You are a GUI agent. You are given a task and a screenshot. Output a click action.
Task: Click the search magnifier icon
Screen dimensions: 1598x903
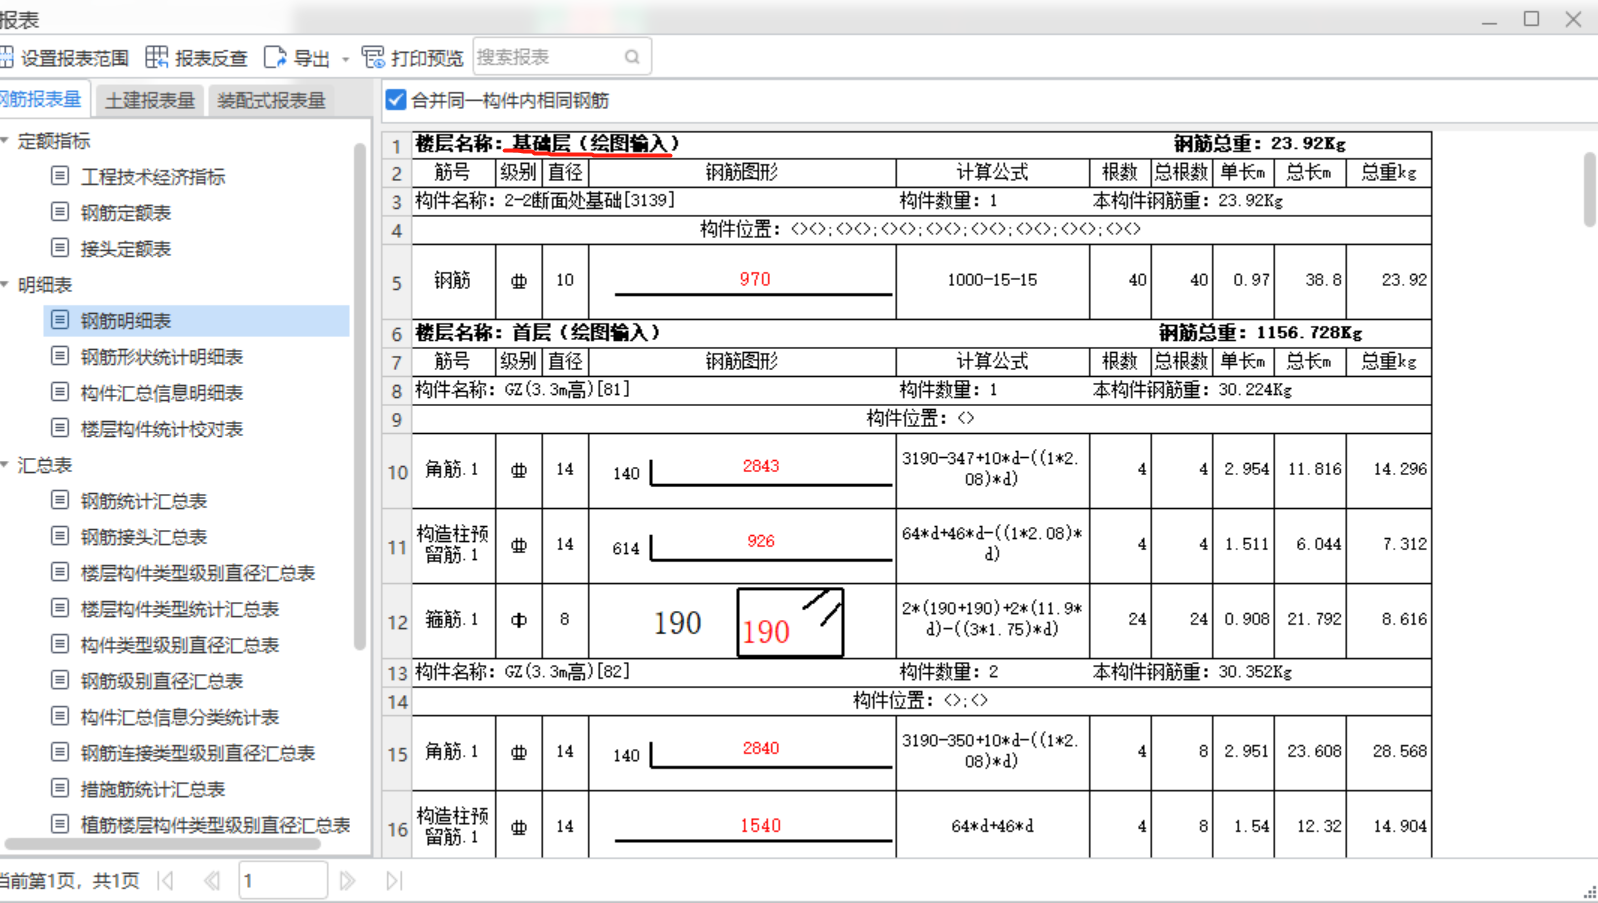click(632, 57)
